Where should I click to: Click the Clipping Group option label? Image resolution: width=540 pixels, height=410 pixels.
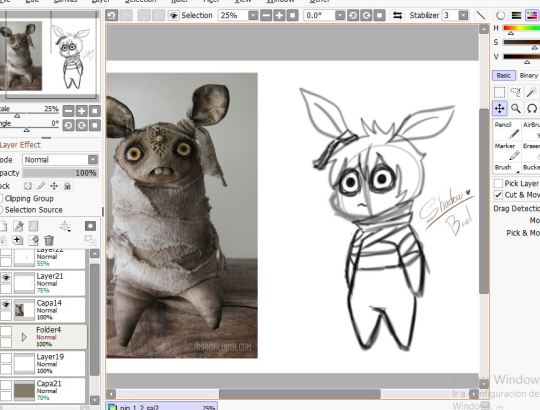point(29,199)
